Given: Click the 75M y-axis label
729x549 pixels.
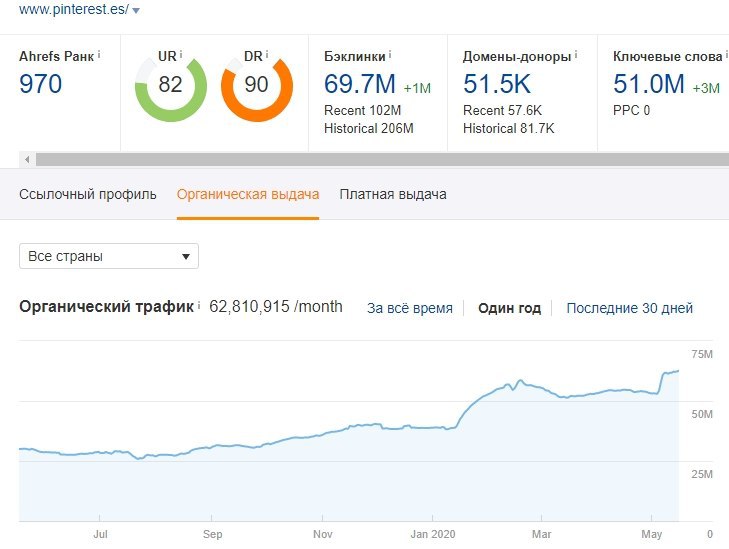Looking at the screenshot, I should click(702, 355).
